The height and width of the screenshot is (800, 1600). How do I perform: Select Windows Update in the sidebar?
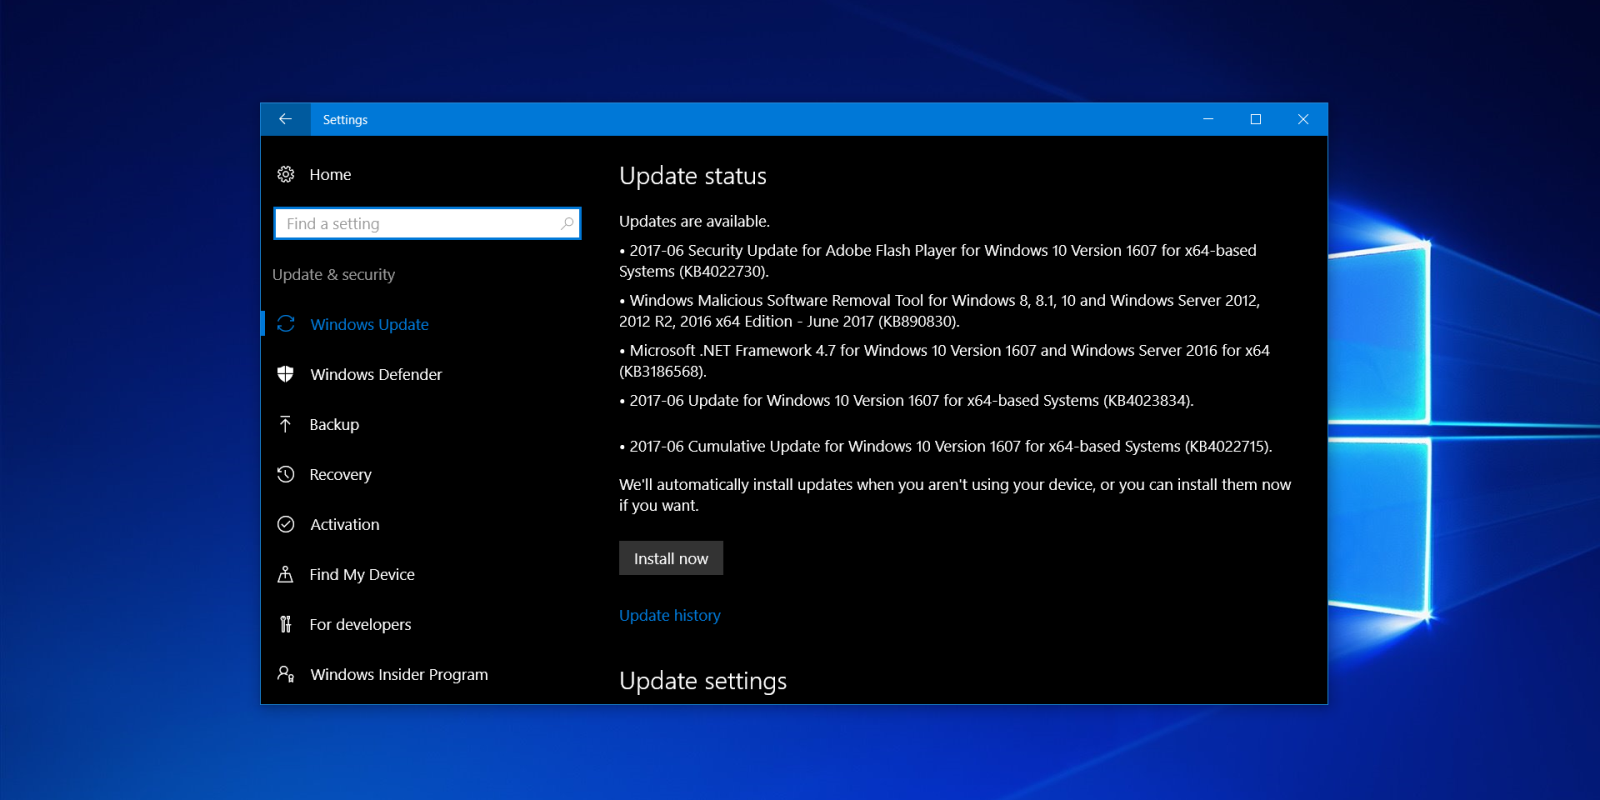coord(369,324)
